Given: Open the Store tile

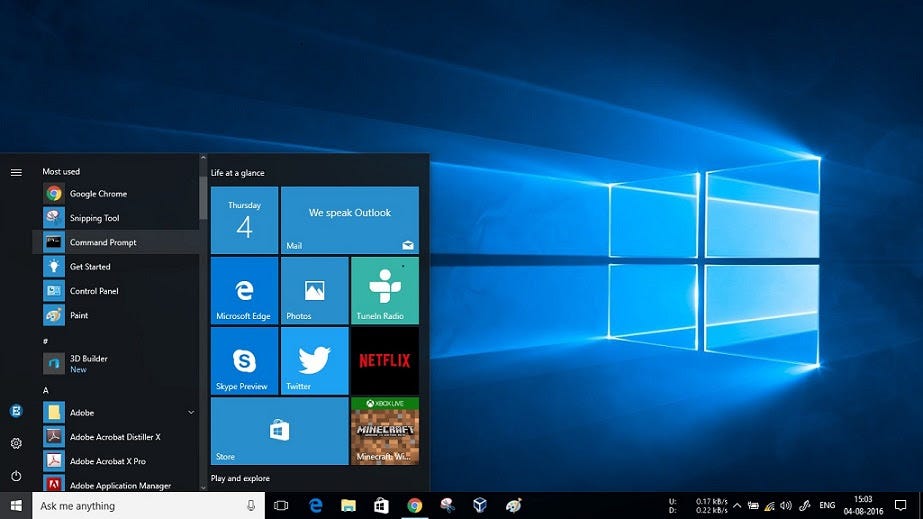Looking at the screenshot, I should pos(279,430).
